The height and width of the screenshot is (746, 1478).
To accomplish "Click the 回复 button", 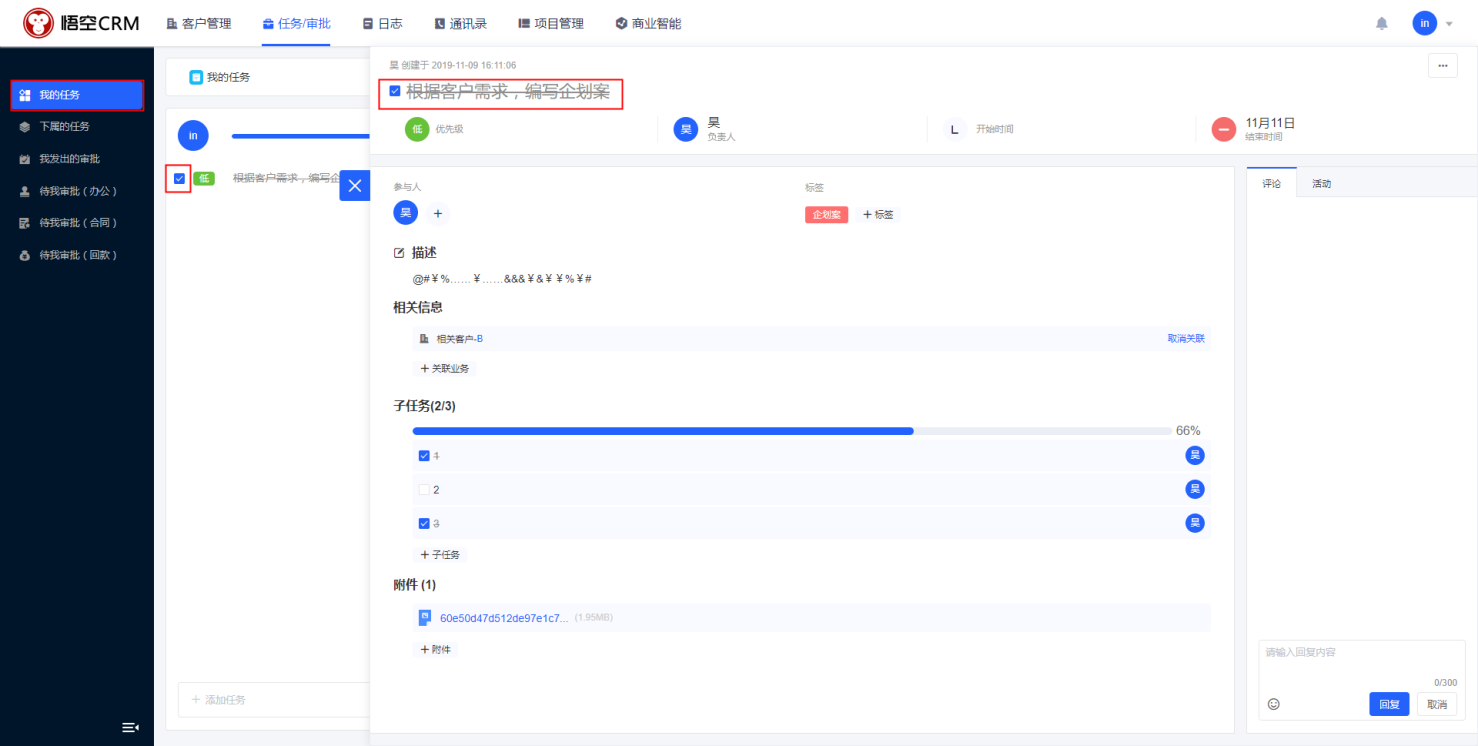I will [1389, 704].
